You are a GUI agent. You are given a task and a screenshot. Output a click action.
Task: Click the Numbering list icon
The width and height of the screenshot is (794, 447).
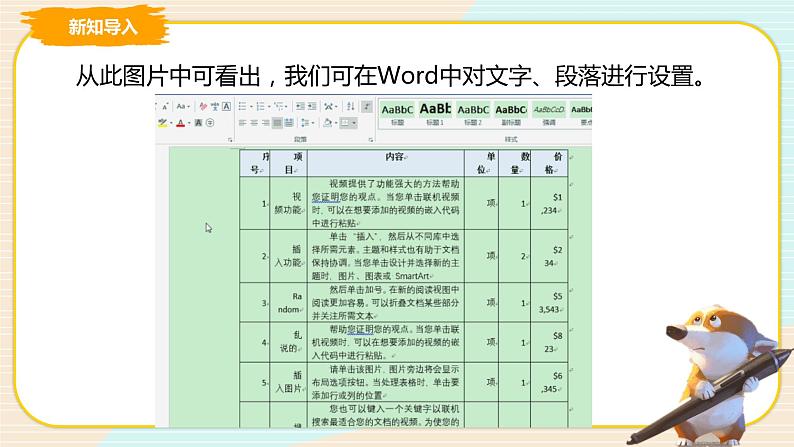260,106
